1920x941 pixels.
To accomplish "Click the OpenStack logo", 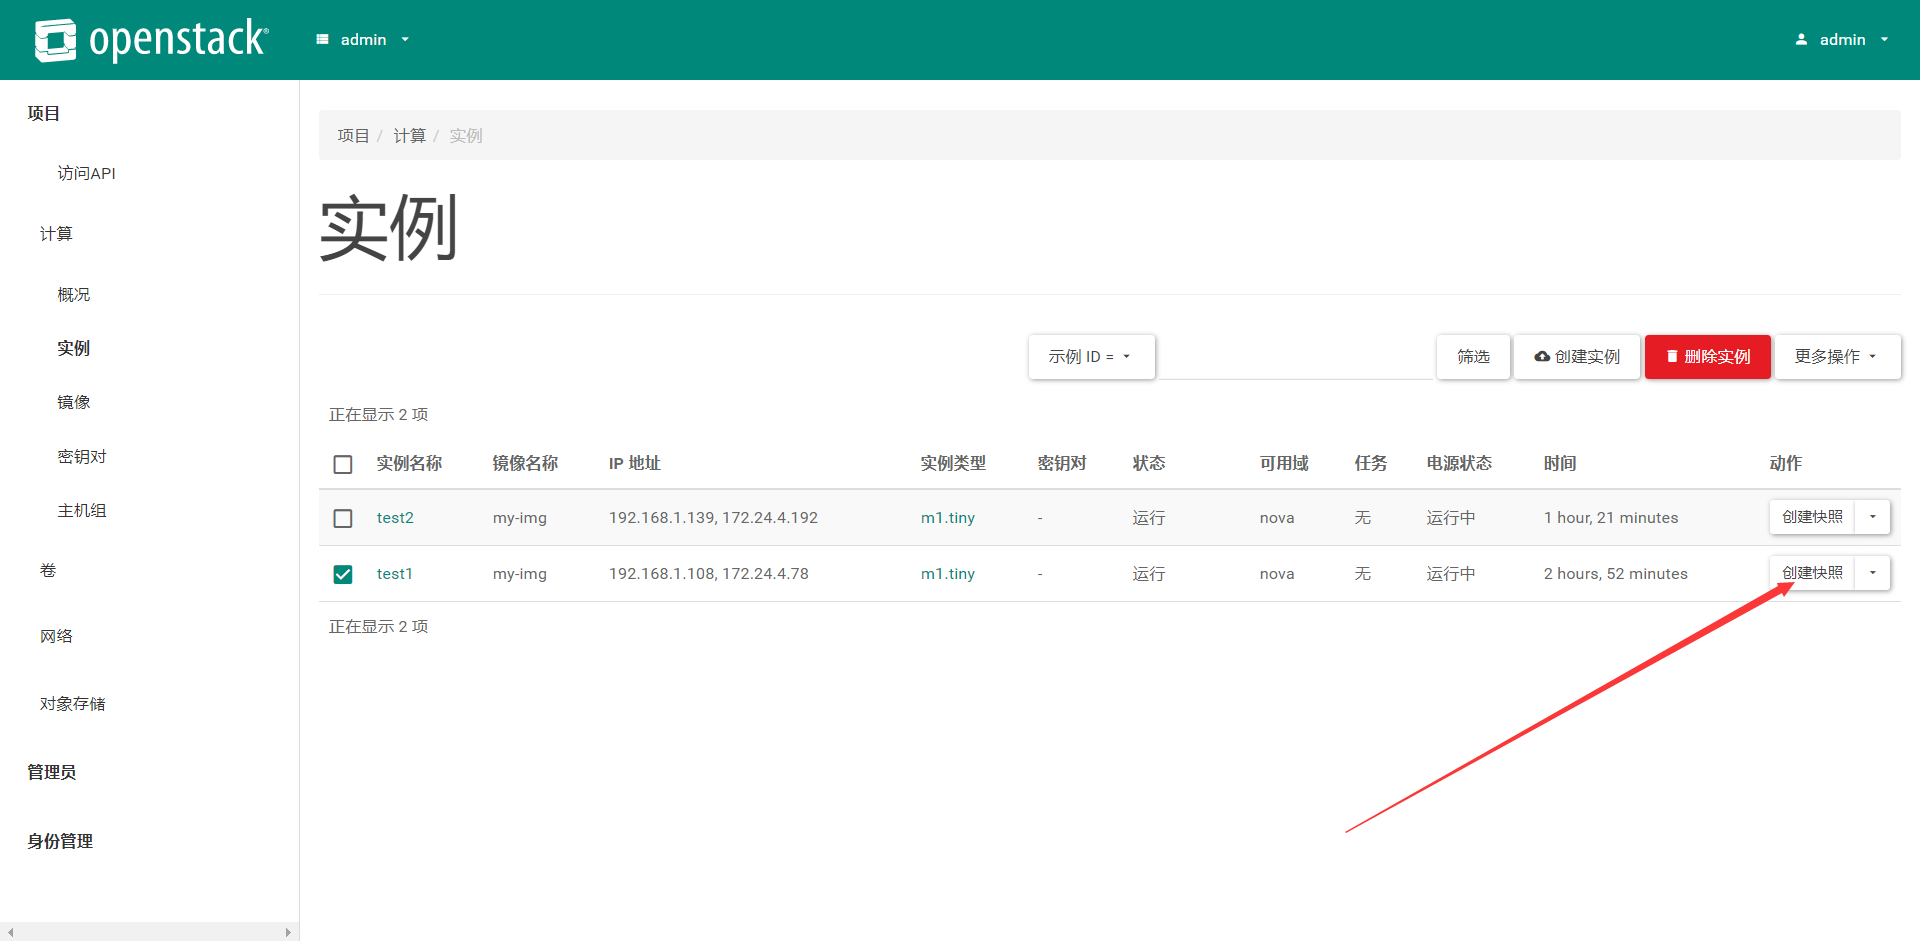I will (x=150, y=40).
